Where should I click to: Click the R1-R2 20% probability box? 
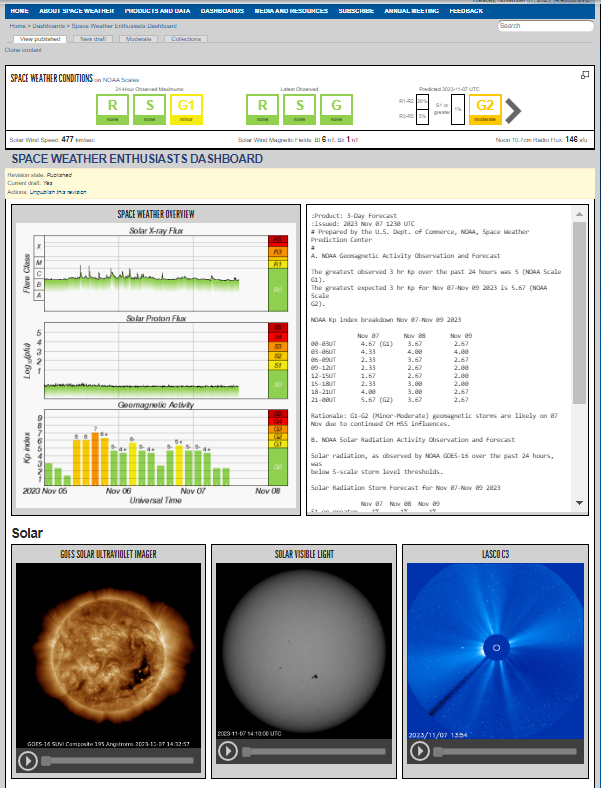click(x=422, y=101)
